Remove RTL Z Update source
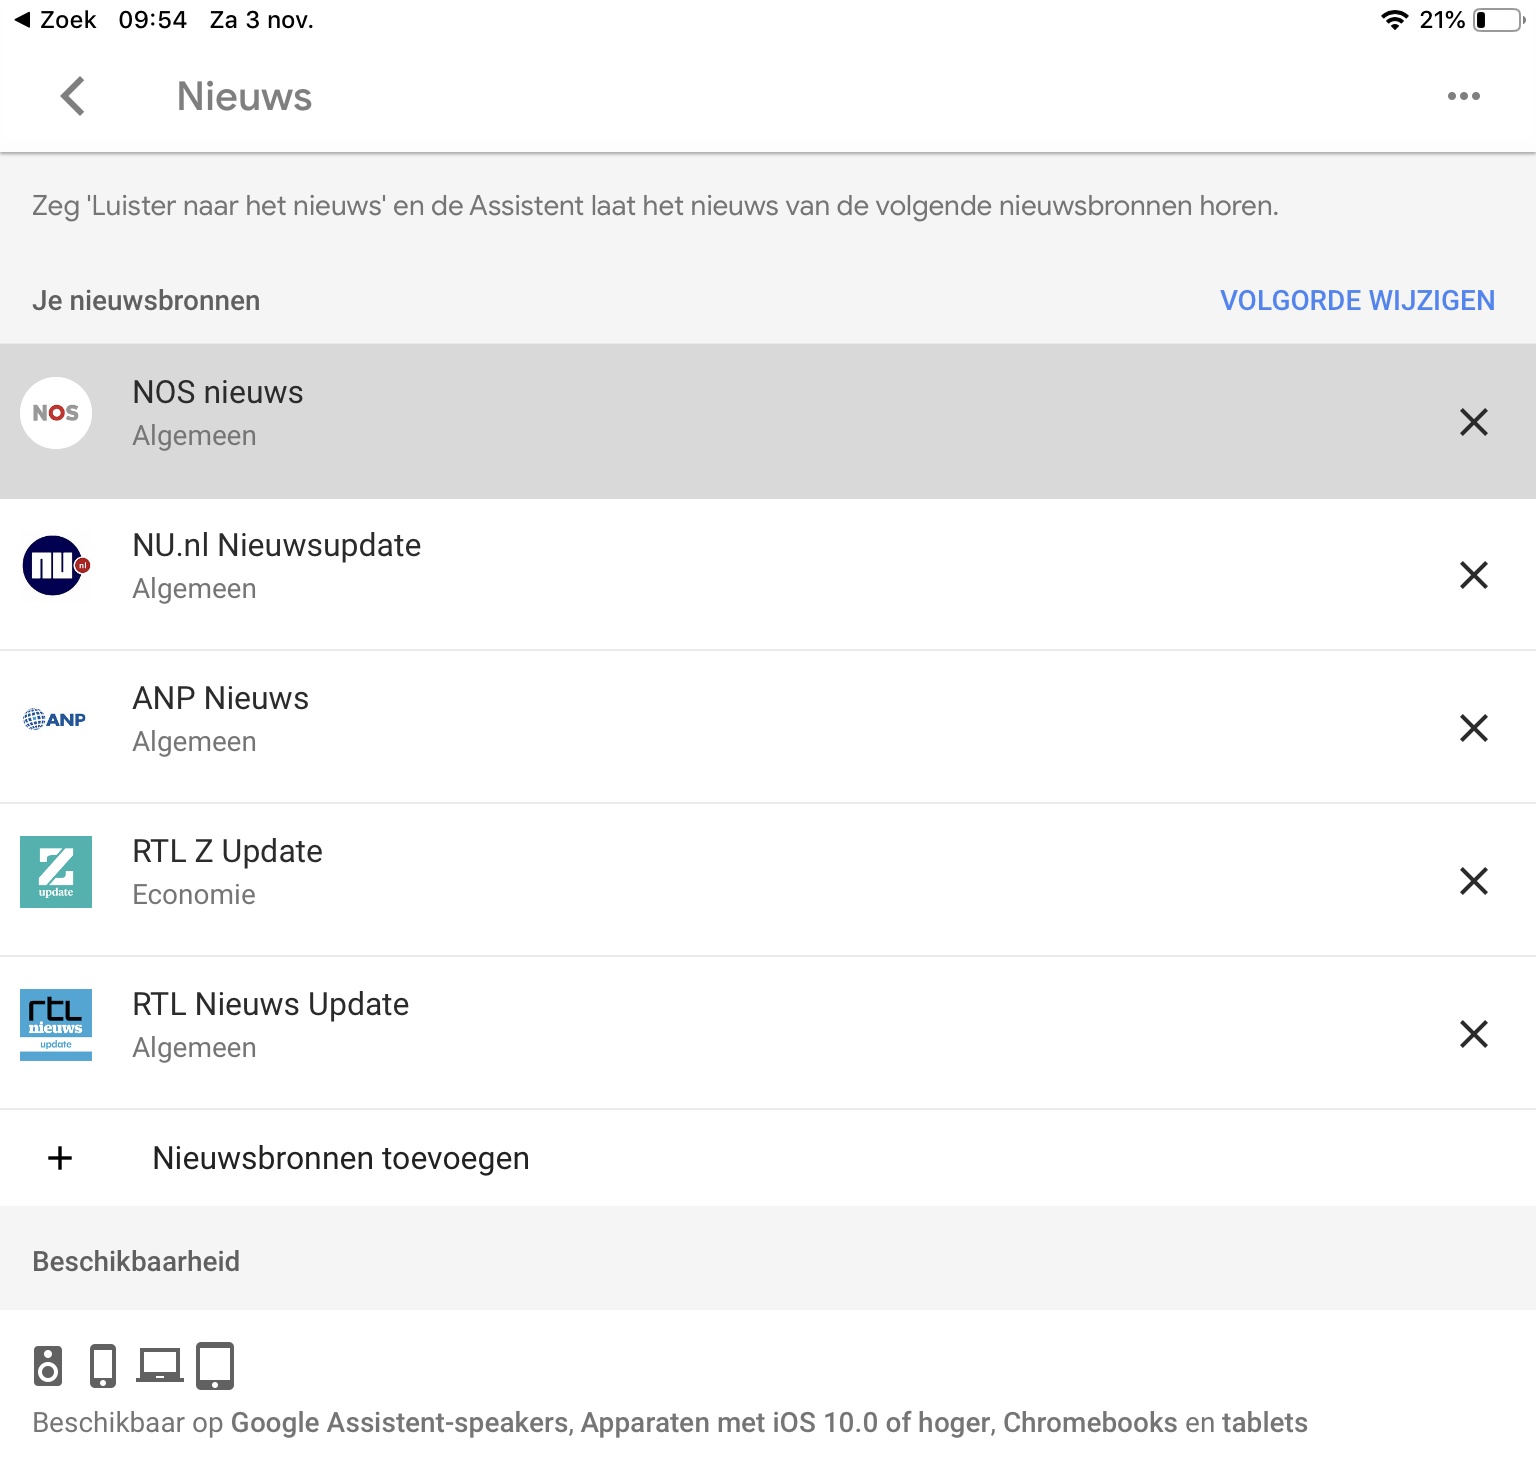This screenshot has height=1466, width=1536. click(1473, 881)
